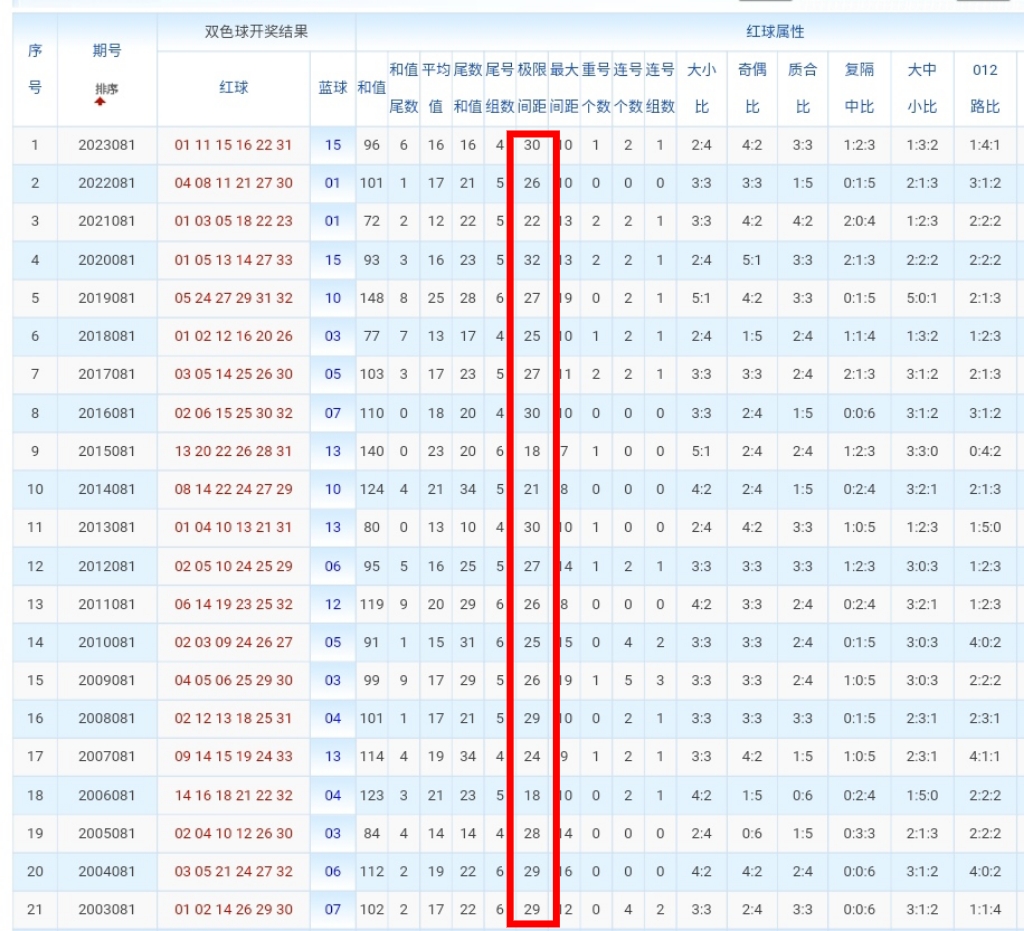Click red balls 13 20 22 26 28 31

point(233,450)
